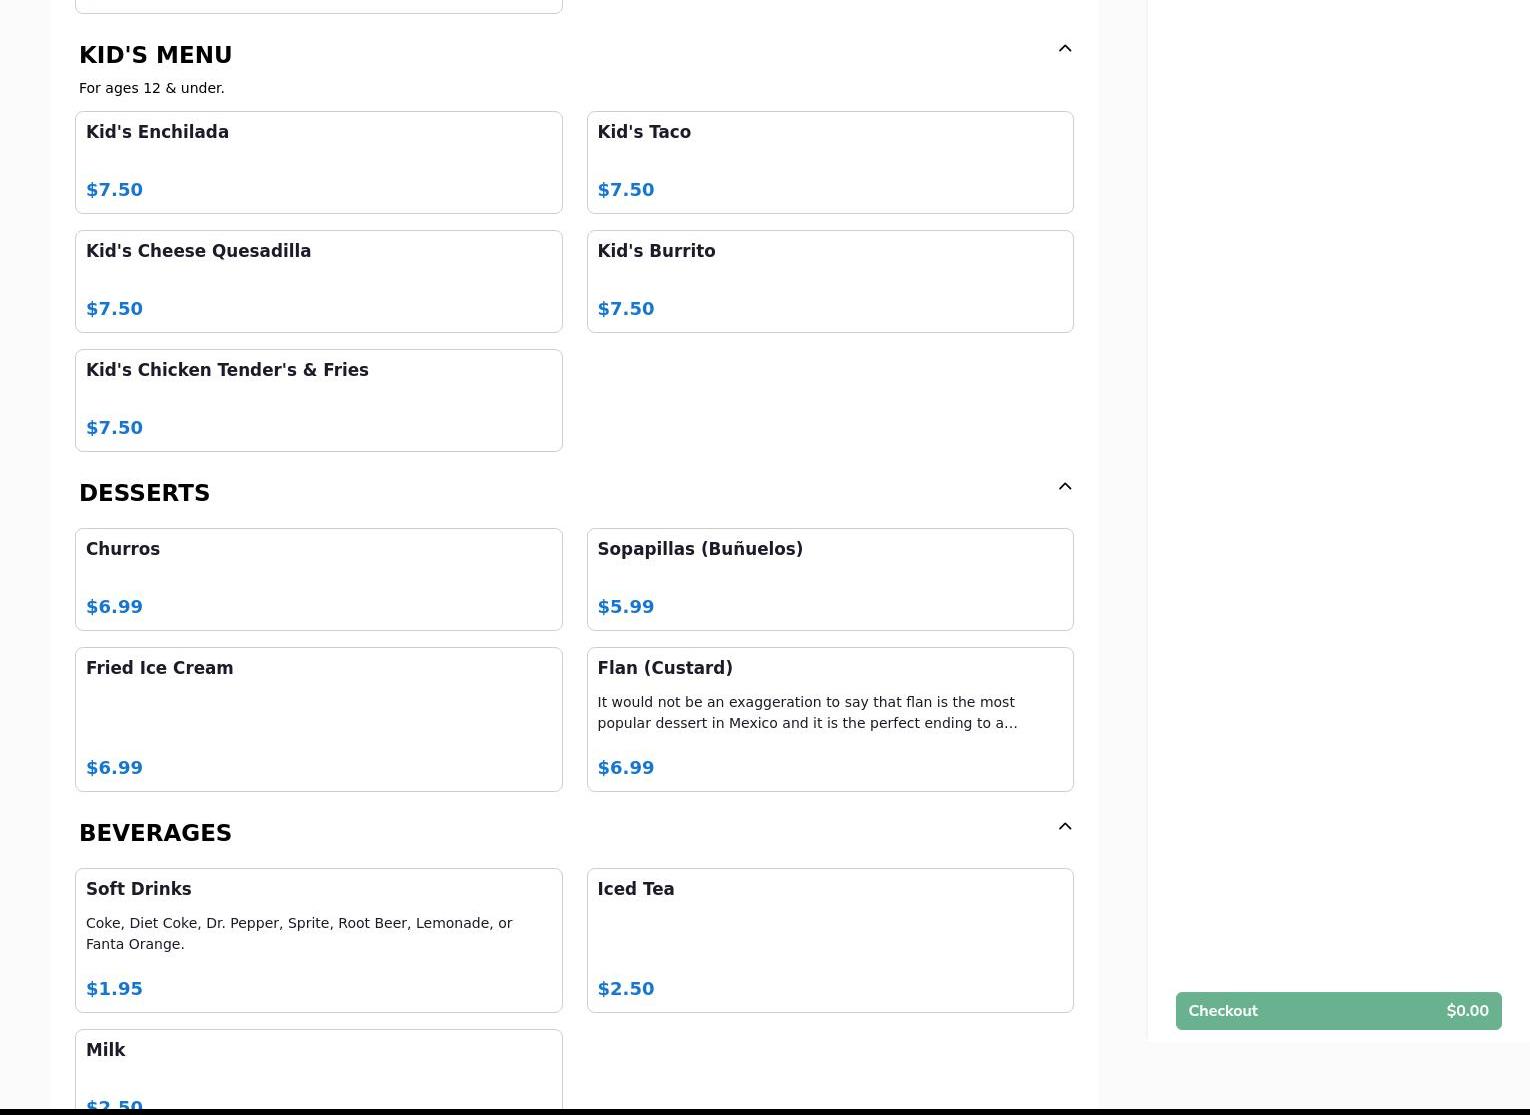The height and width of the screenshot is (1115, 1530).
Task: Select the Kid's Enchilada item
Action: tap(318, 162)
